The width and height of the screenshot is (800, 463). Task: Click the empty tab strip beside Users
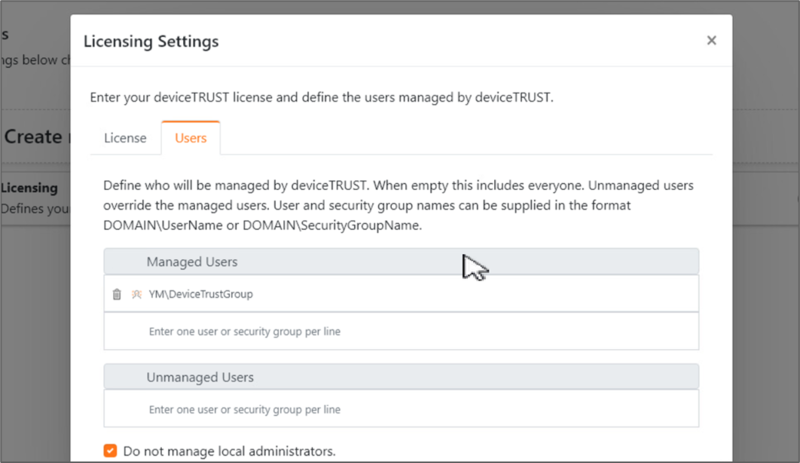pos(466,138)
